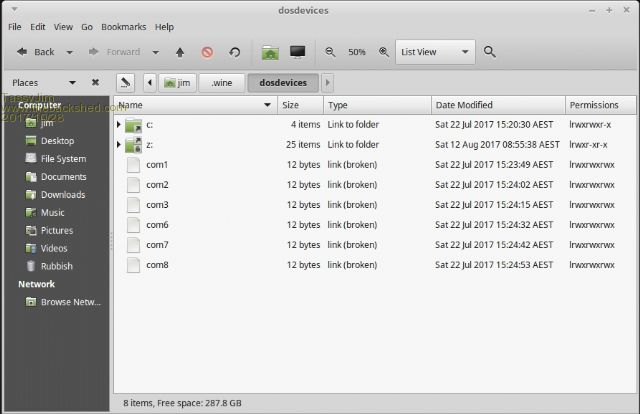Sort by the Date Modified column header

click(x=496, y=105)
